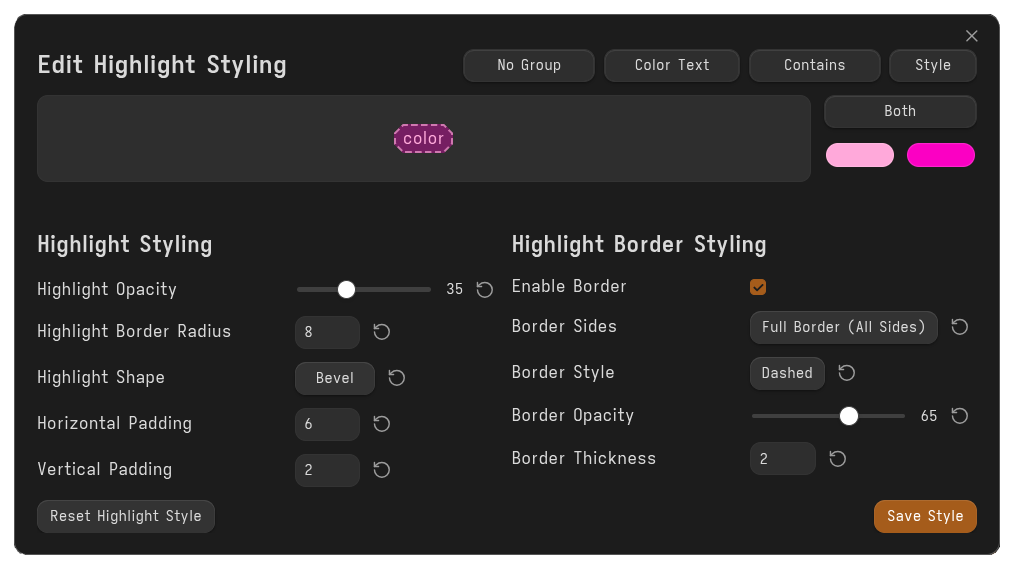Click the 'Edit Highlight Styling' title
1014x570 pixels.
[162, 65]
